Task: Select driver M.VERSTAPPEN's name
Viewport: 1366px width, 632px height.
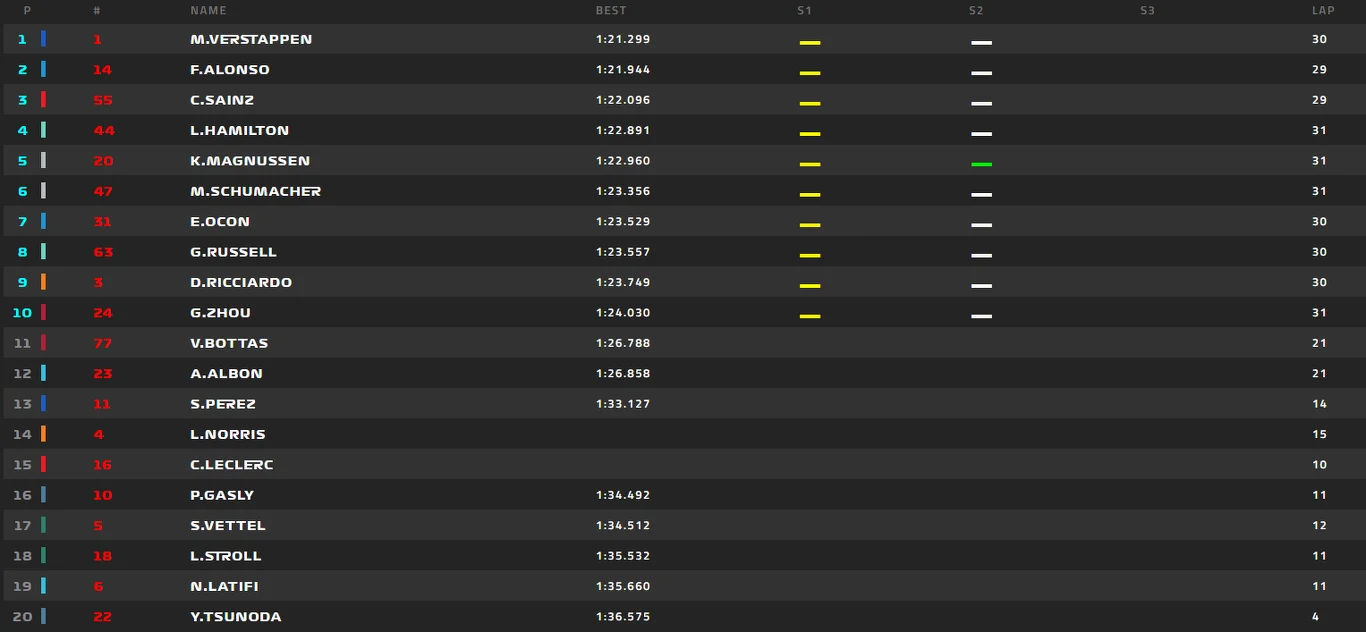Action: [251, 39]
